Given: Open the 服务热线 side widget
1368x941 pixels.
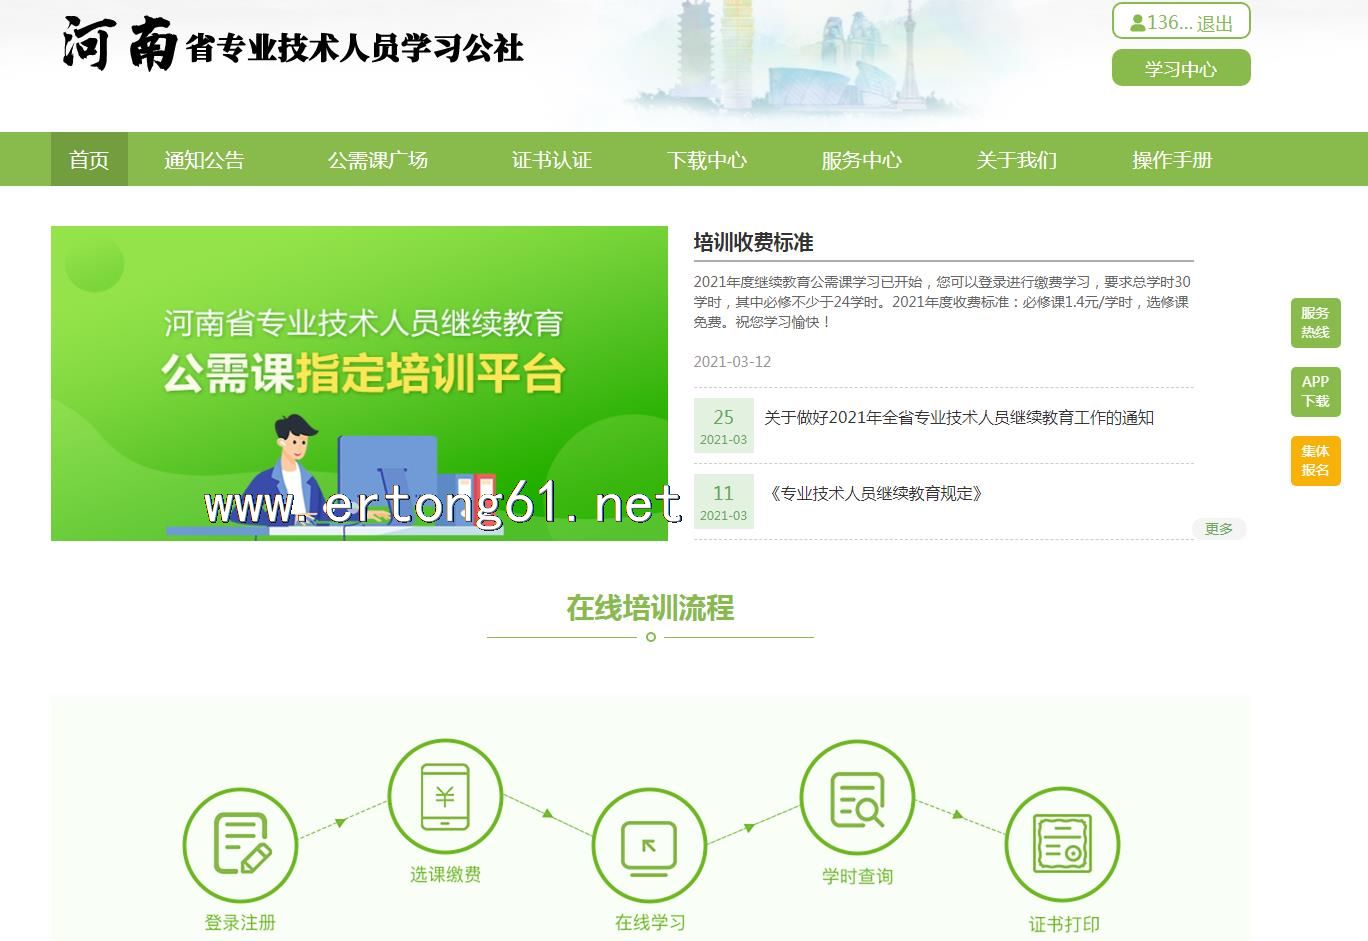Looking at the screenshot, I should 1315,323.
